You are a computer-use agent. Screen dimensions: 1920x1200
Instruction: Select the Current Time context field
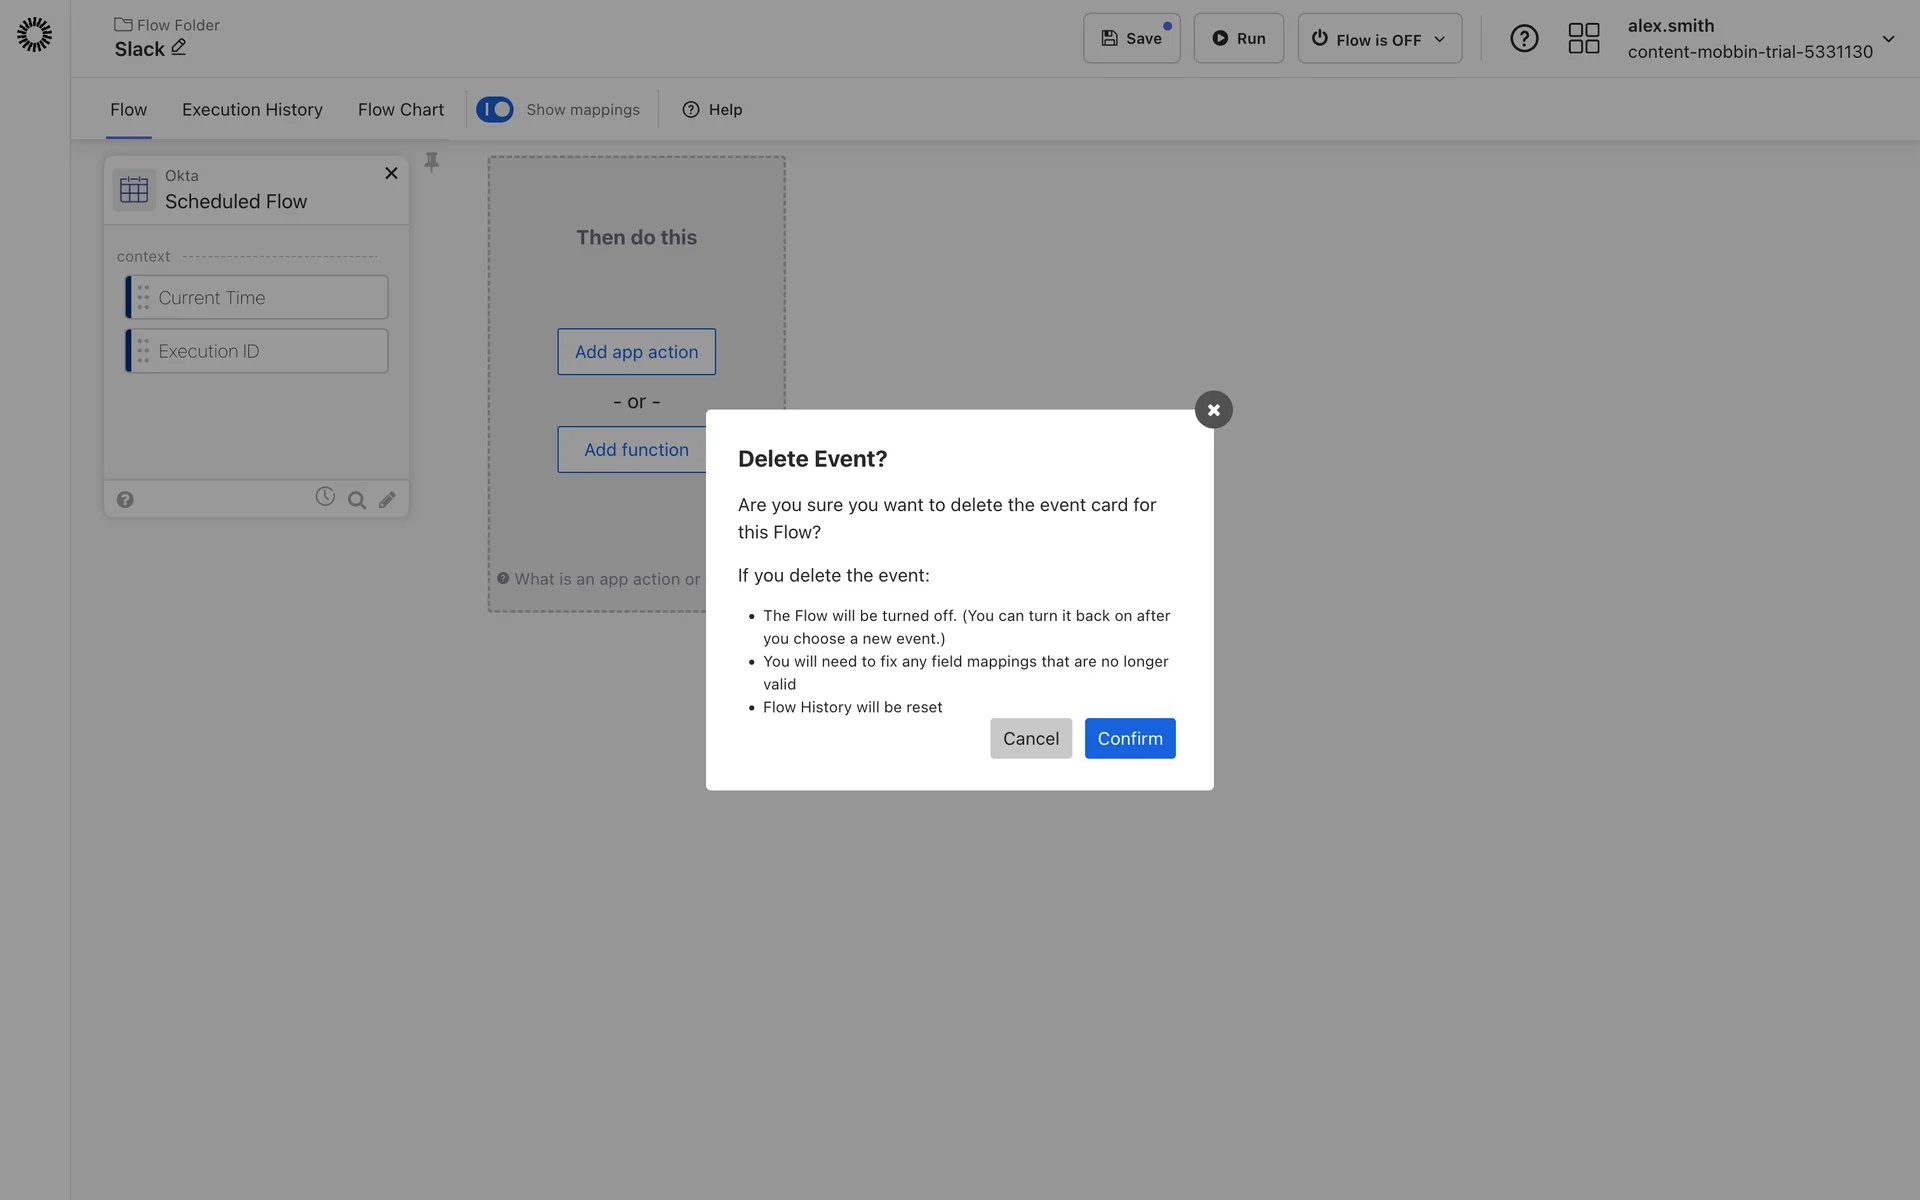click(x=257, y=298)
